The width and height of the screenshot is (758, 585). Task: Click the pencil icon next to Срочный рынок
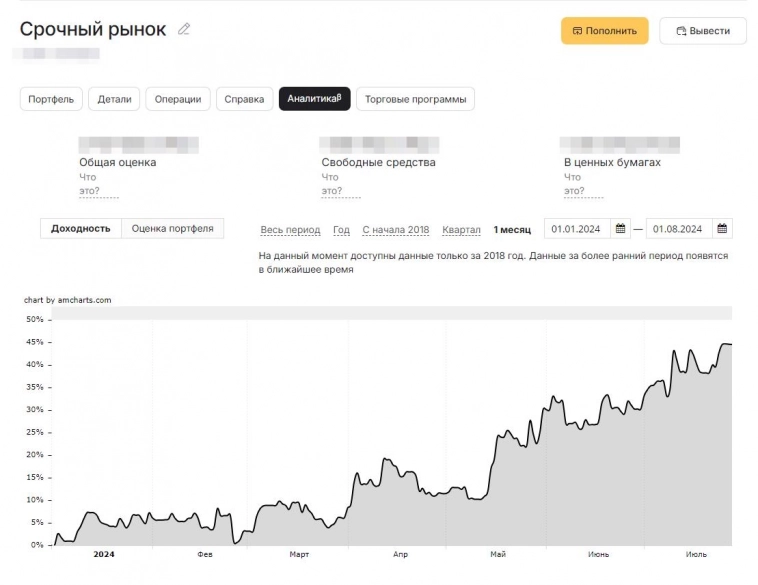click(184, 30)
